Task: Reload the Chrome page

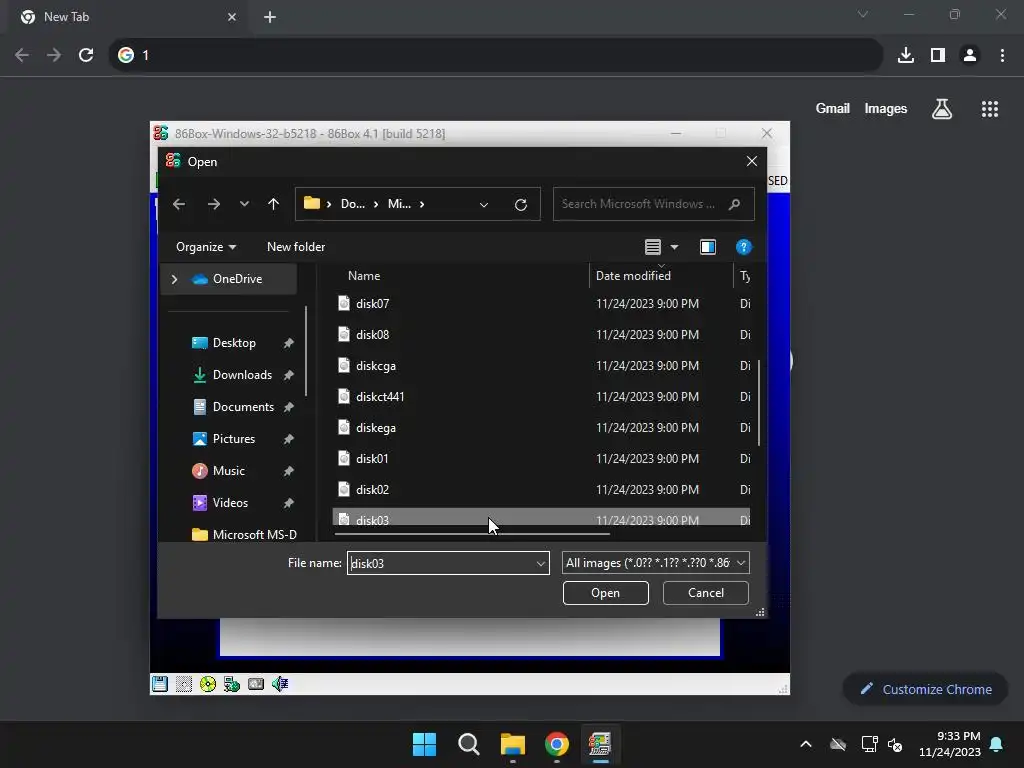Action: click(86, 55)
